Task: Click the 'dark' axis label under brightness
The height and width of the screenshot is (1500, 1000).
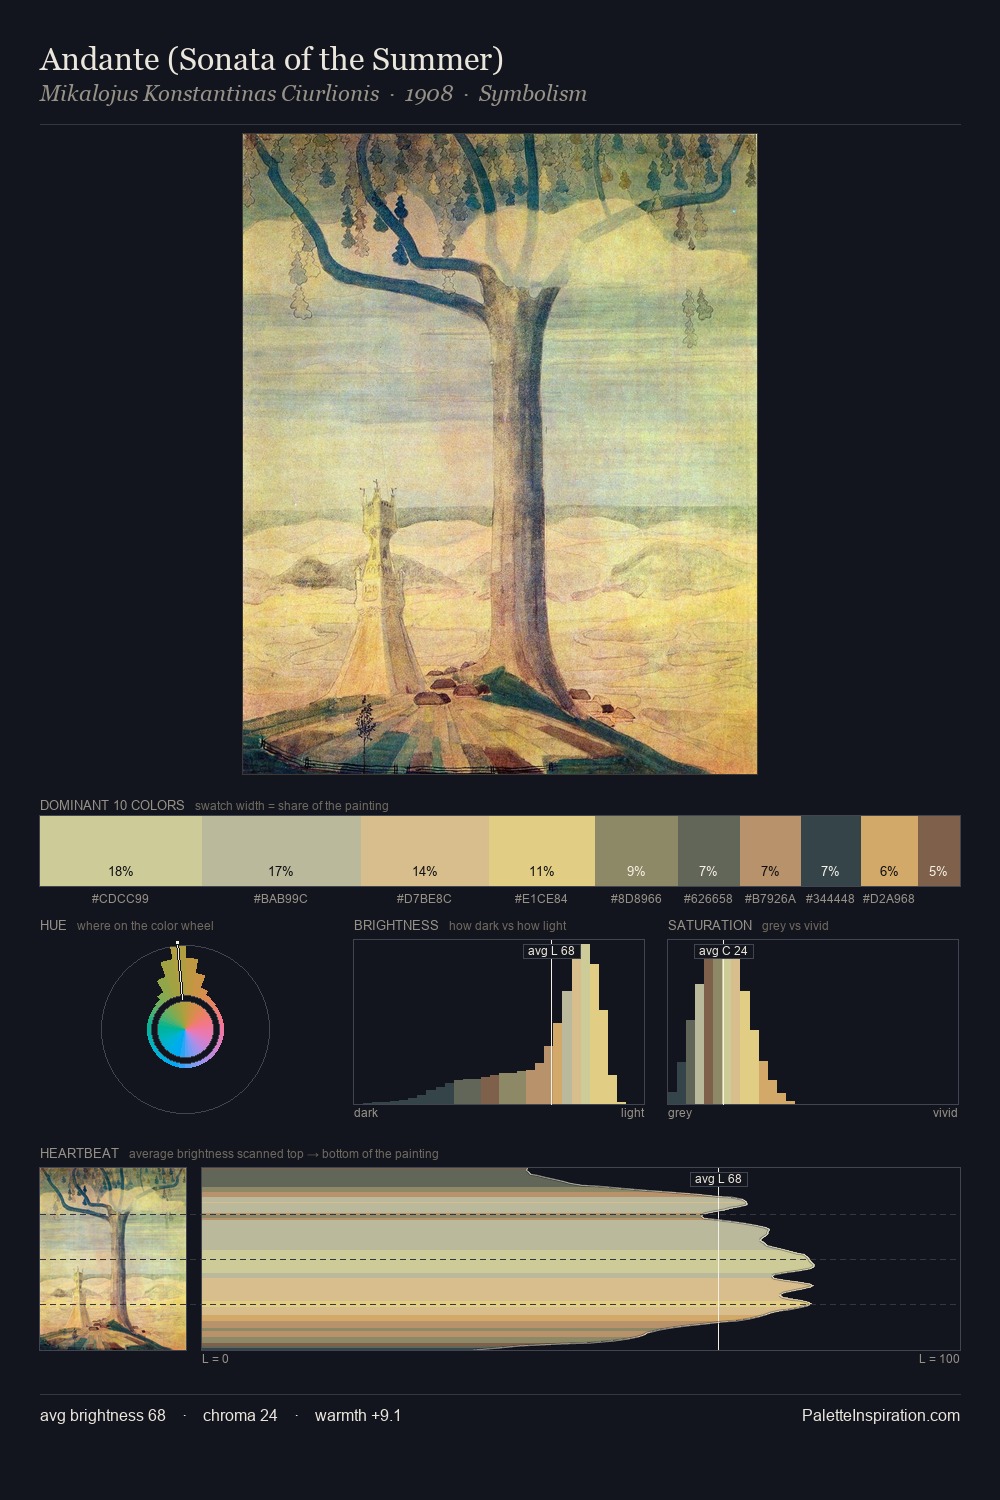Action: click(366, 1113)
